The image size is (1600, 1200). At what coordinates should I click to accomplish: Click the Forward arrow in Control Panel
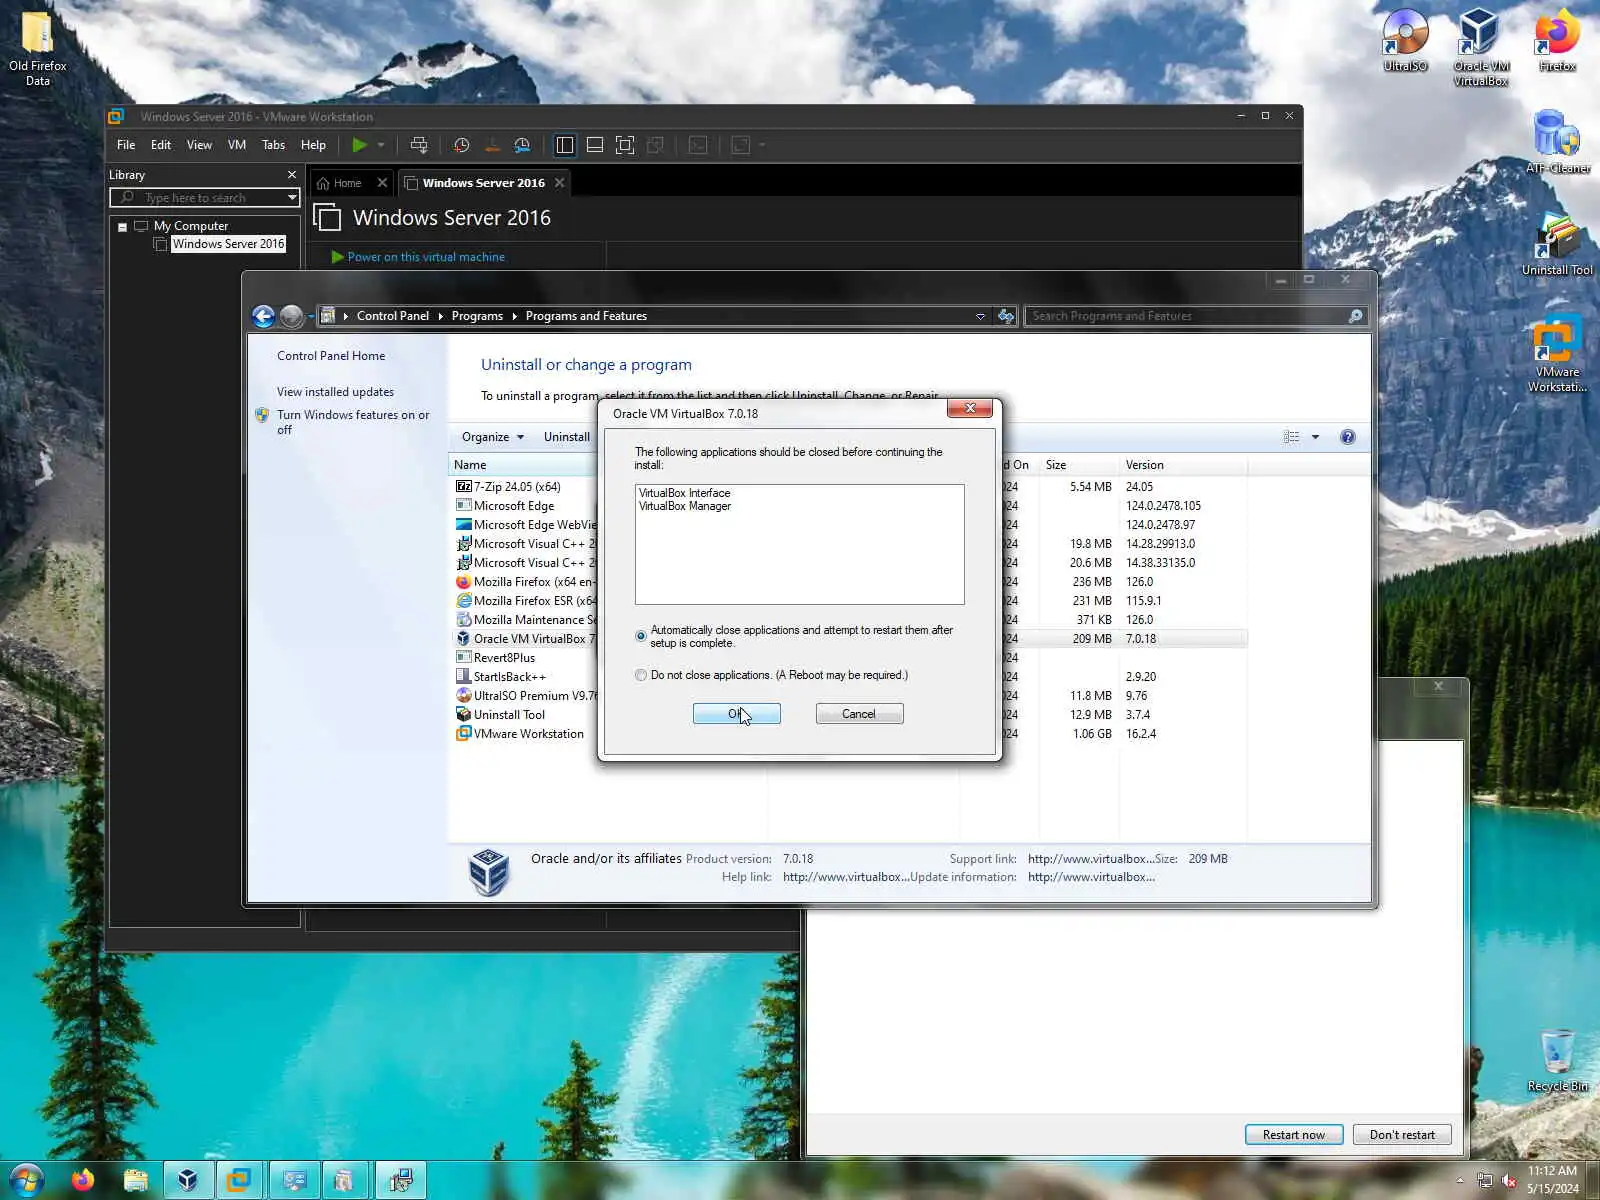(291, 316)
